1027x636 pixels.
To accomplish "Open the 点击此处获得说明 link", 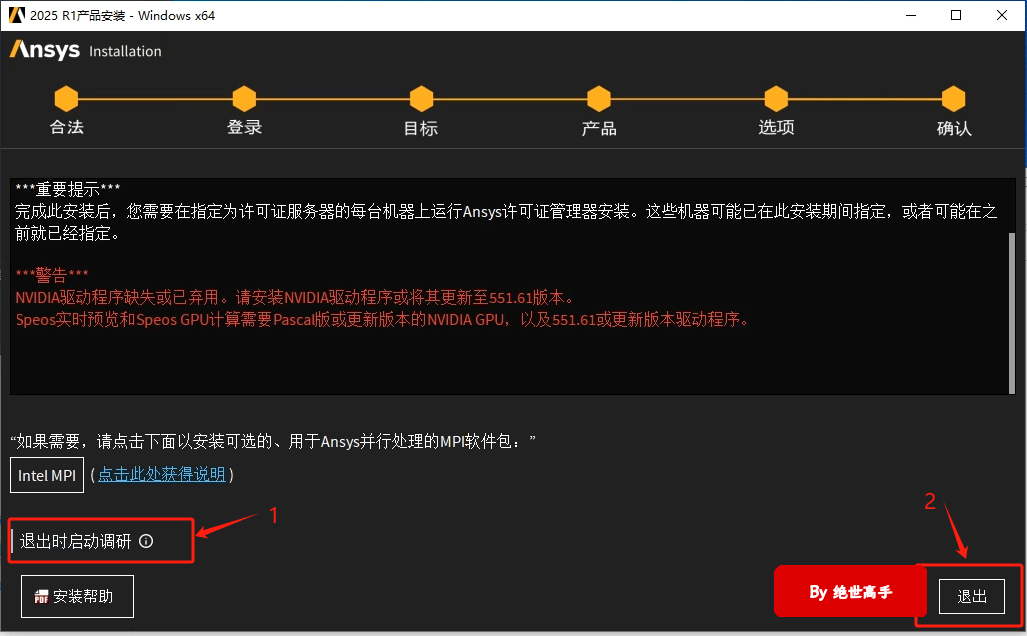I will (x=162, y=474).
